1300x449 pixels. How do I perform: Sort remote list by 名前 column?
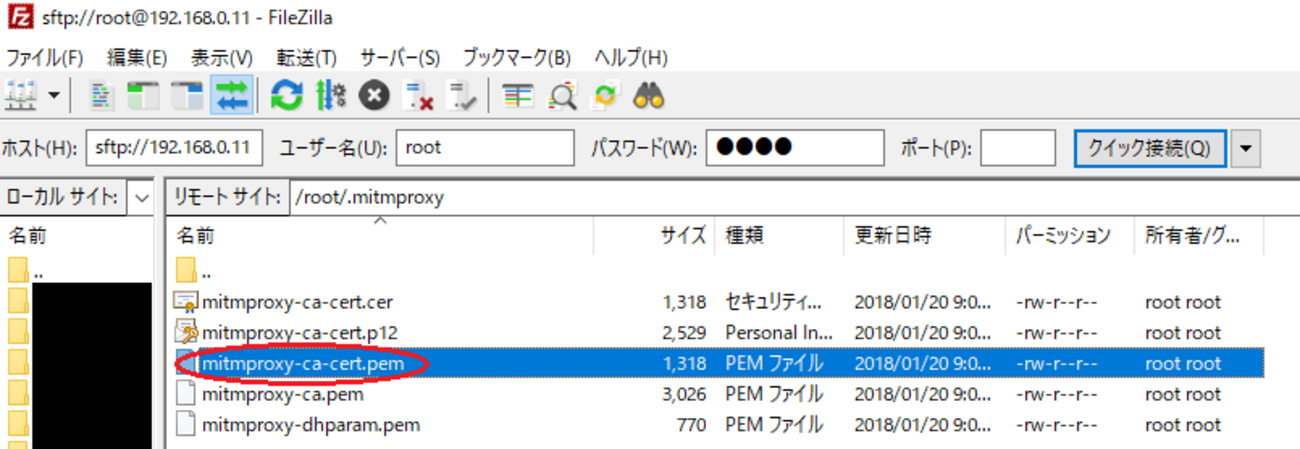coord(380,236)
